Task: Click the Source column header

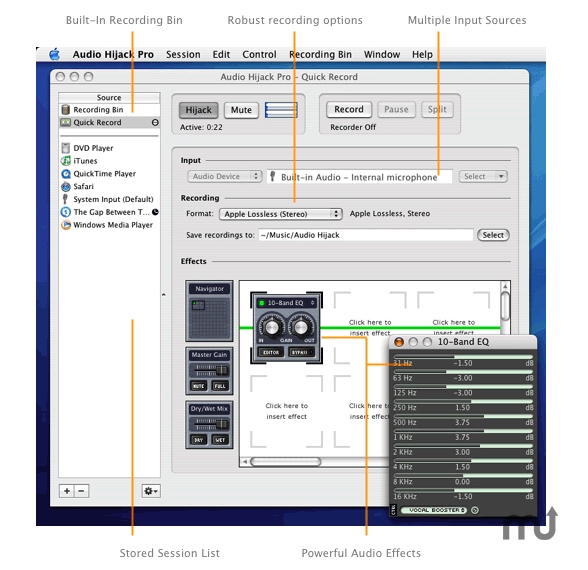Action: [109, 98]
